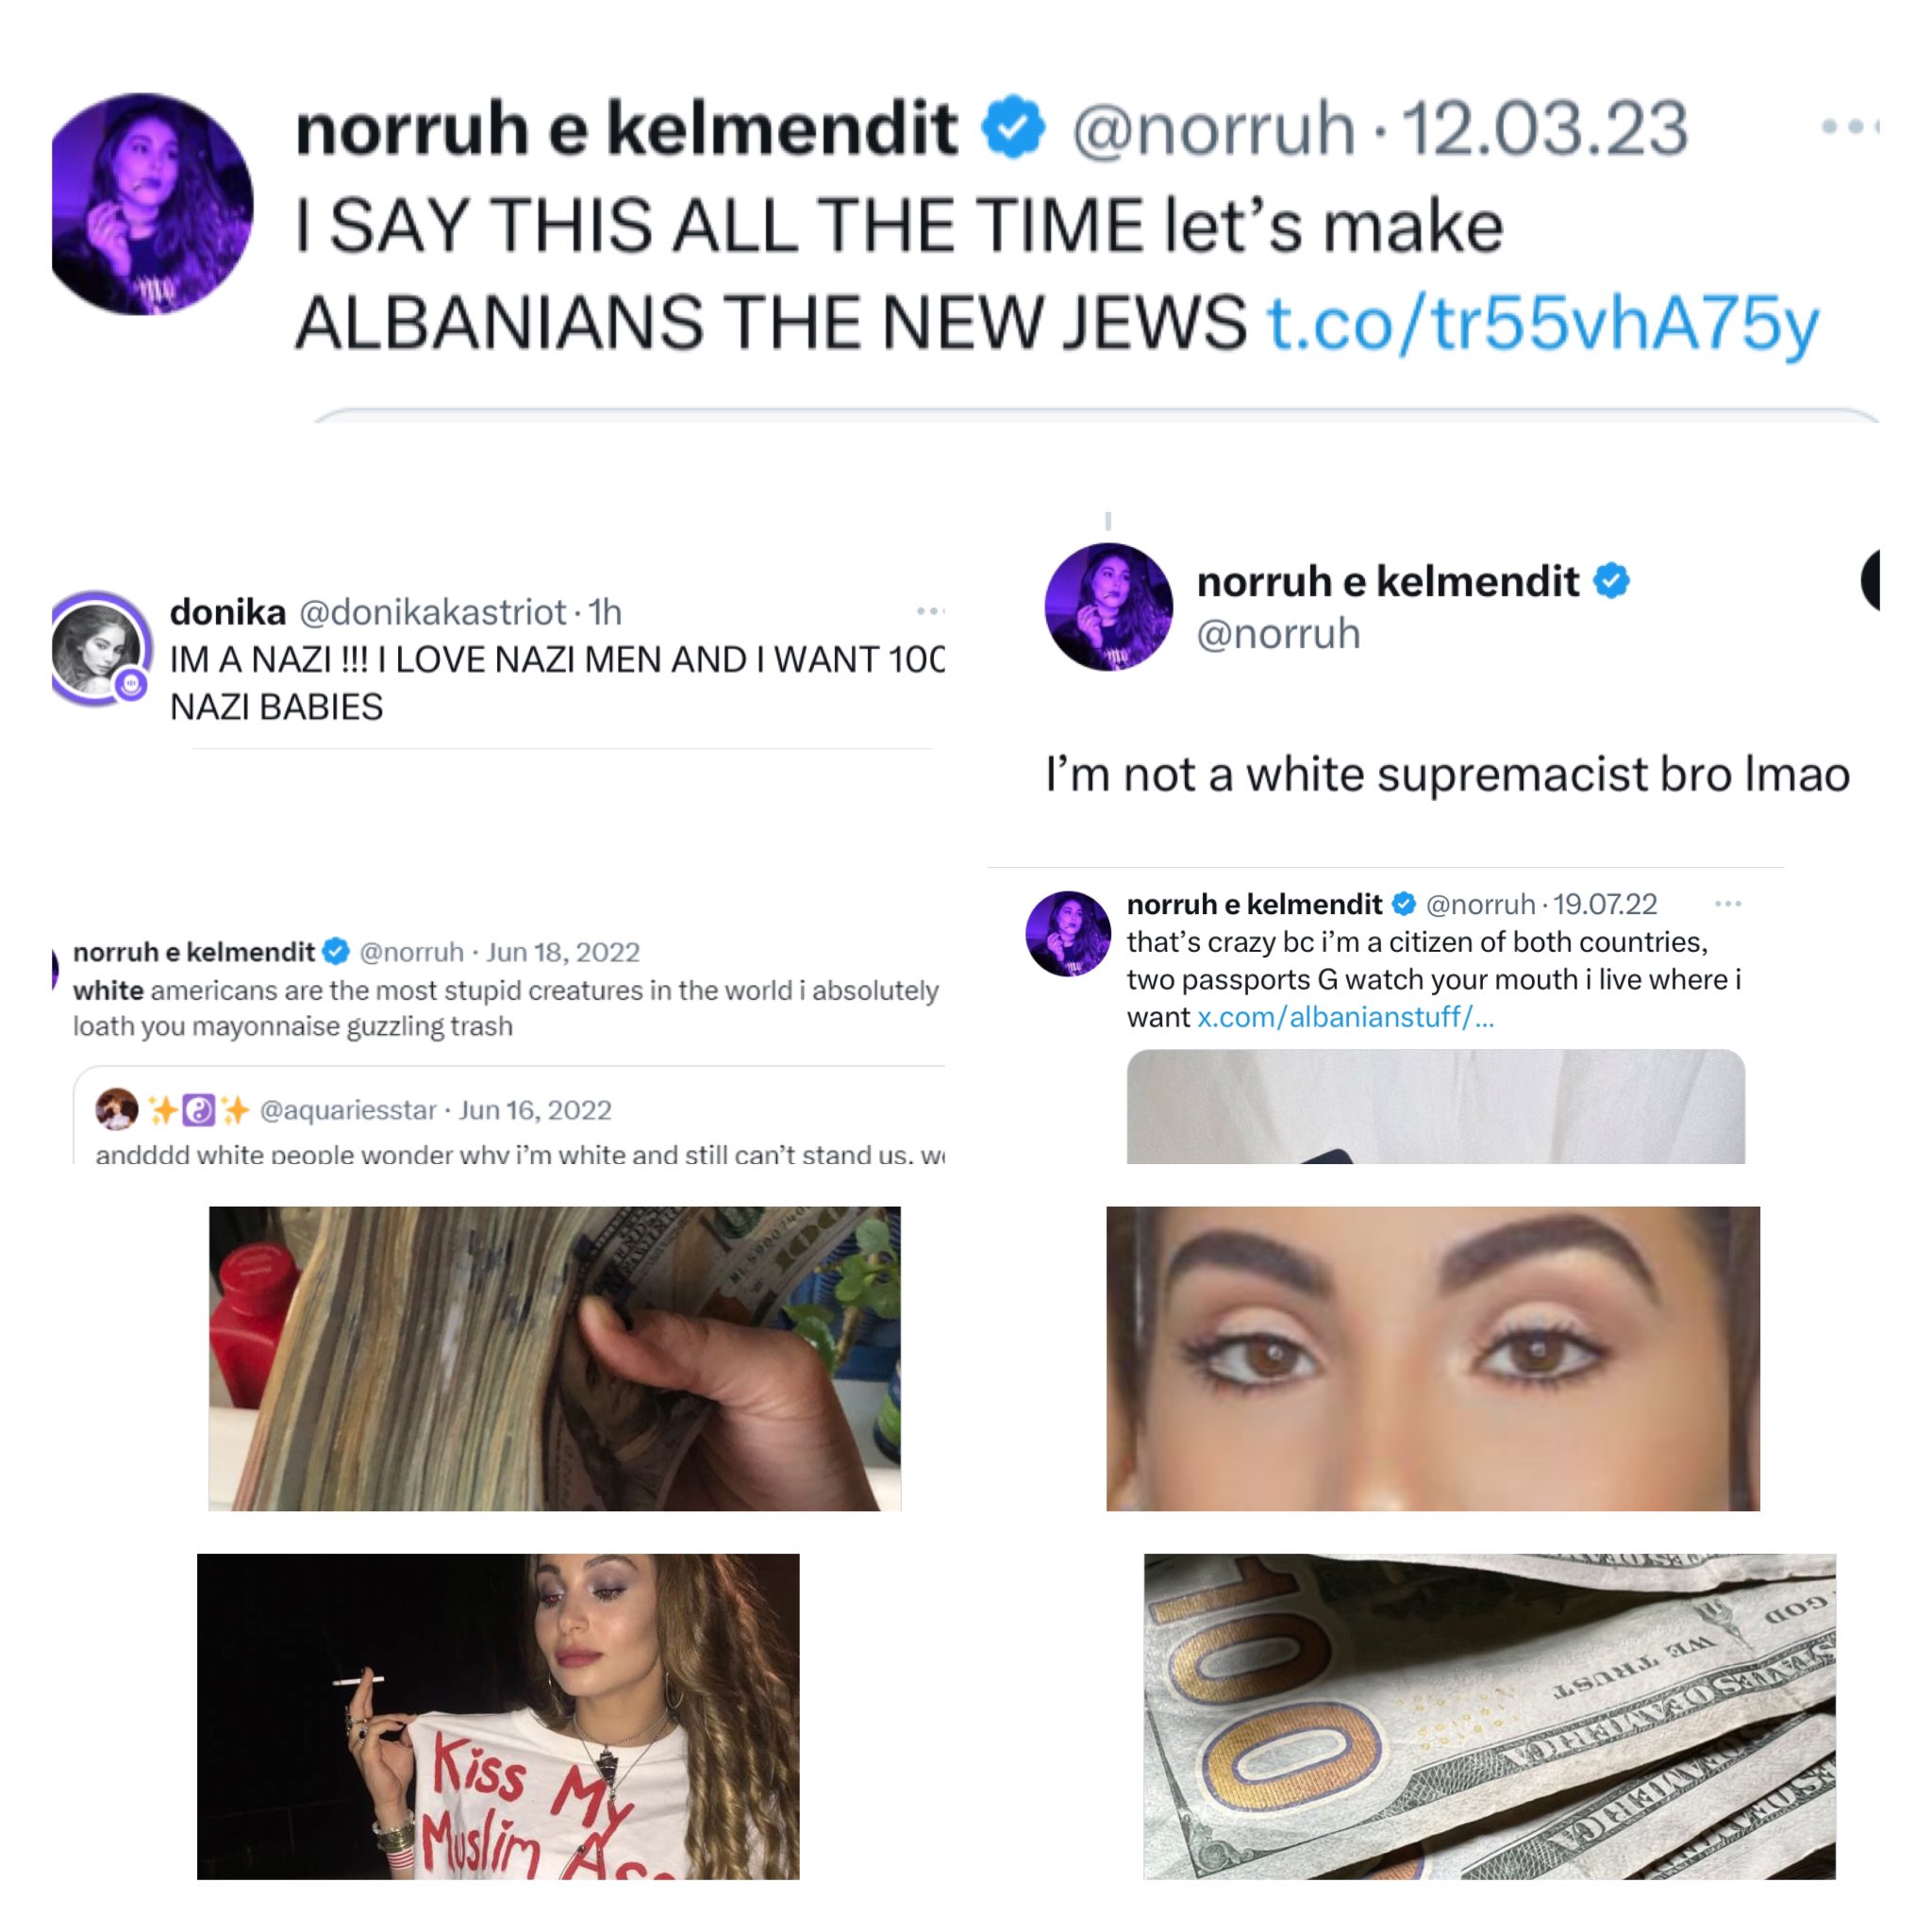Open more options on the 19.07.22 tweet

(1728, 904)
